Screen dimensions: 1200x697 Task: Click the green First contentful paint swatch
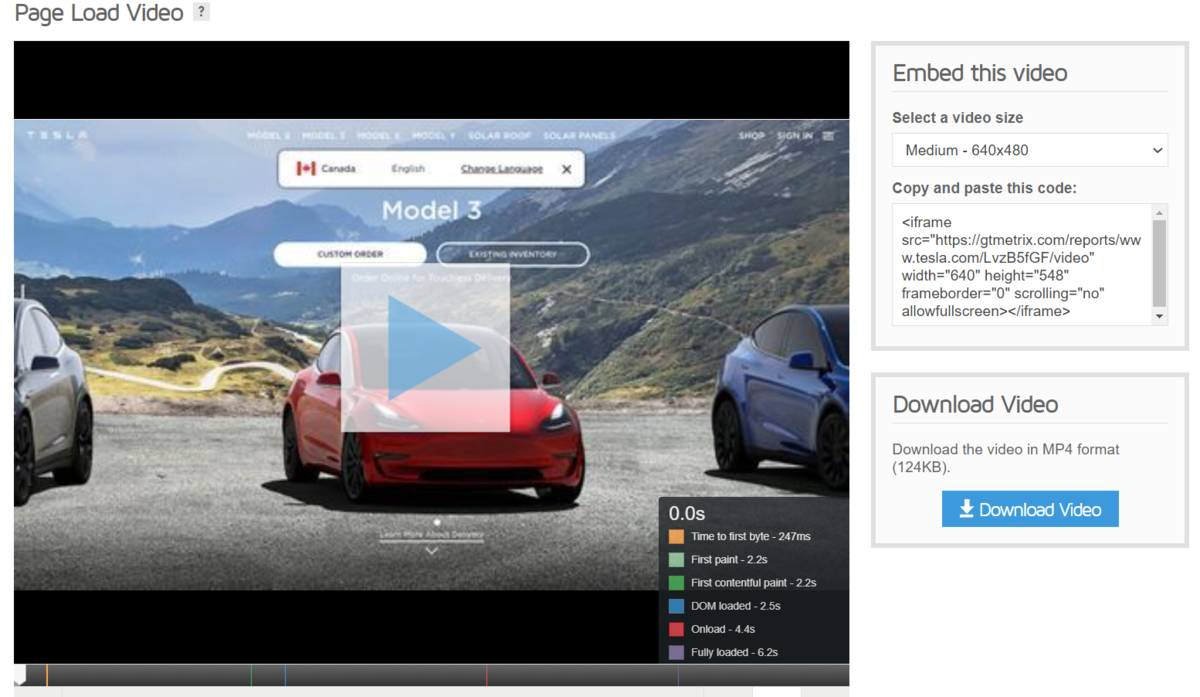click(x=676, y=583)
